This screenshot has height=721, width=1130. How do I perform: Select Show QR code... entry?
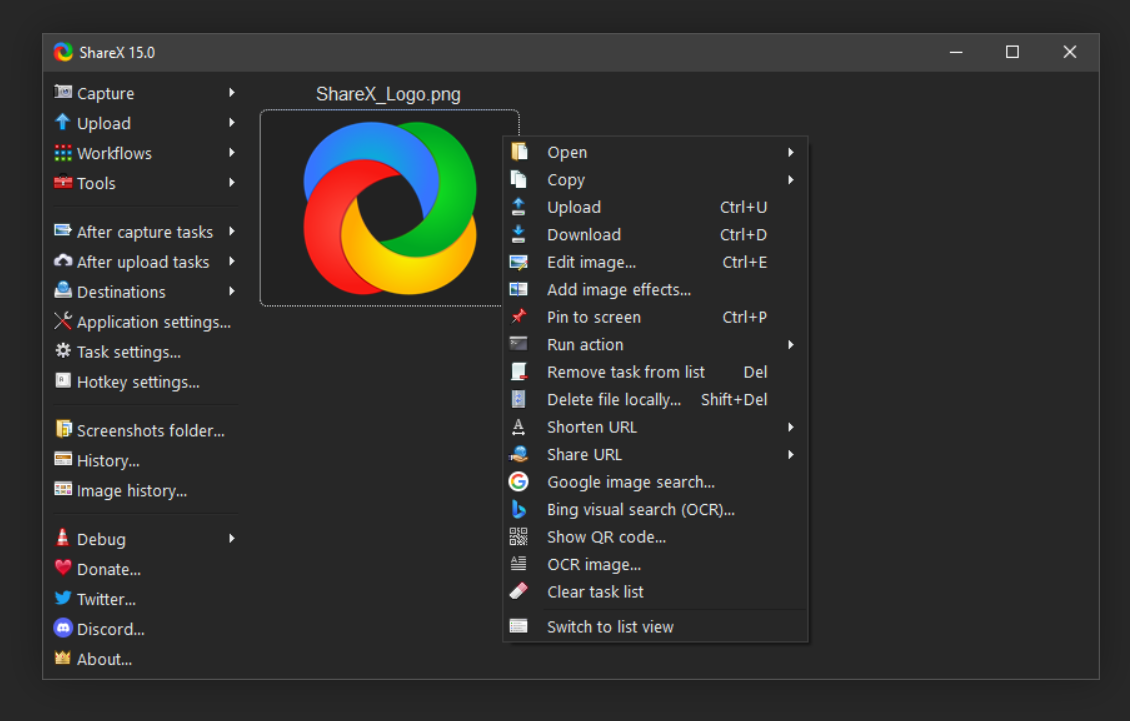pyautogui.click(x=655, y=536)
